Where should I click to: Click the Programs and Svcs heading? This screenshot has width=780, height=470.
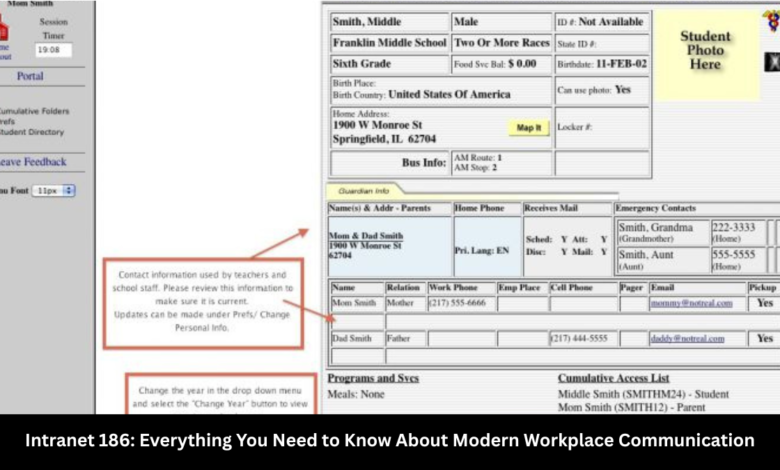[373, 378]
